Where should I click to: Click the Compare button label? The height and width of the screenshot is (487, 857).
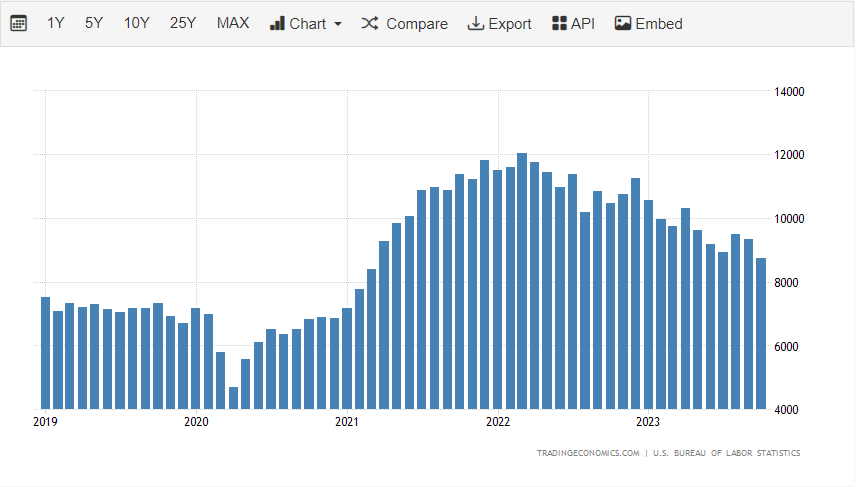pos(416,23)
